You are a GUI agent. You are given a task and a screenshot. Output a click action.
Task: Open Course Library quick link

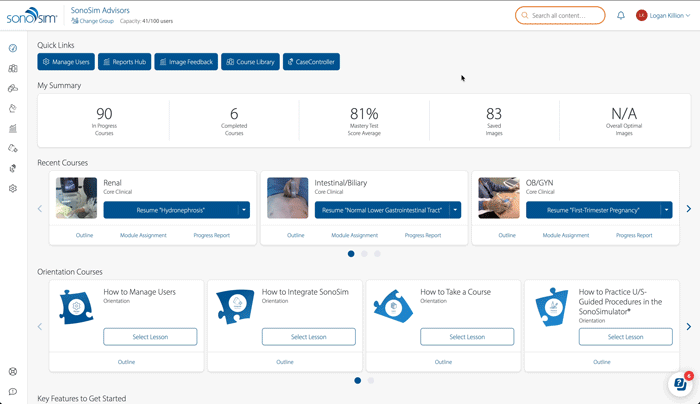coord(250,62)
